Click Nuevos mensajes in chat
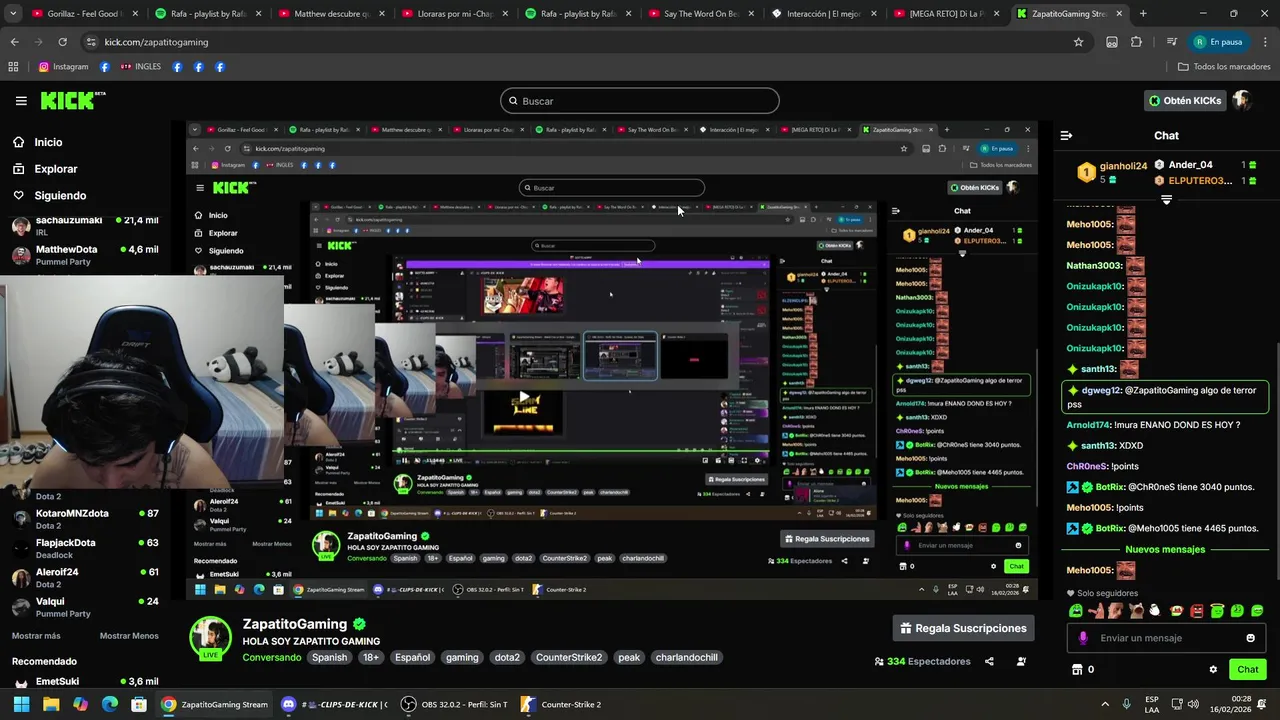The width and height of the screenshot is (1280, 720). (1165, 550)
